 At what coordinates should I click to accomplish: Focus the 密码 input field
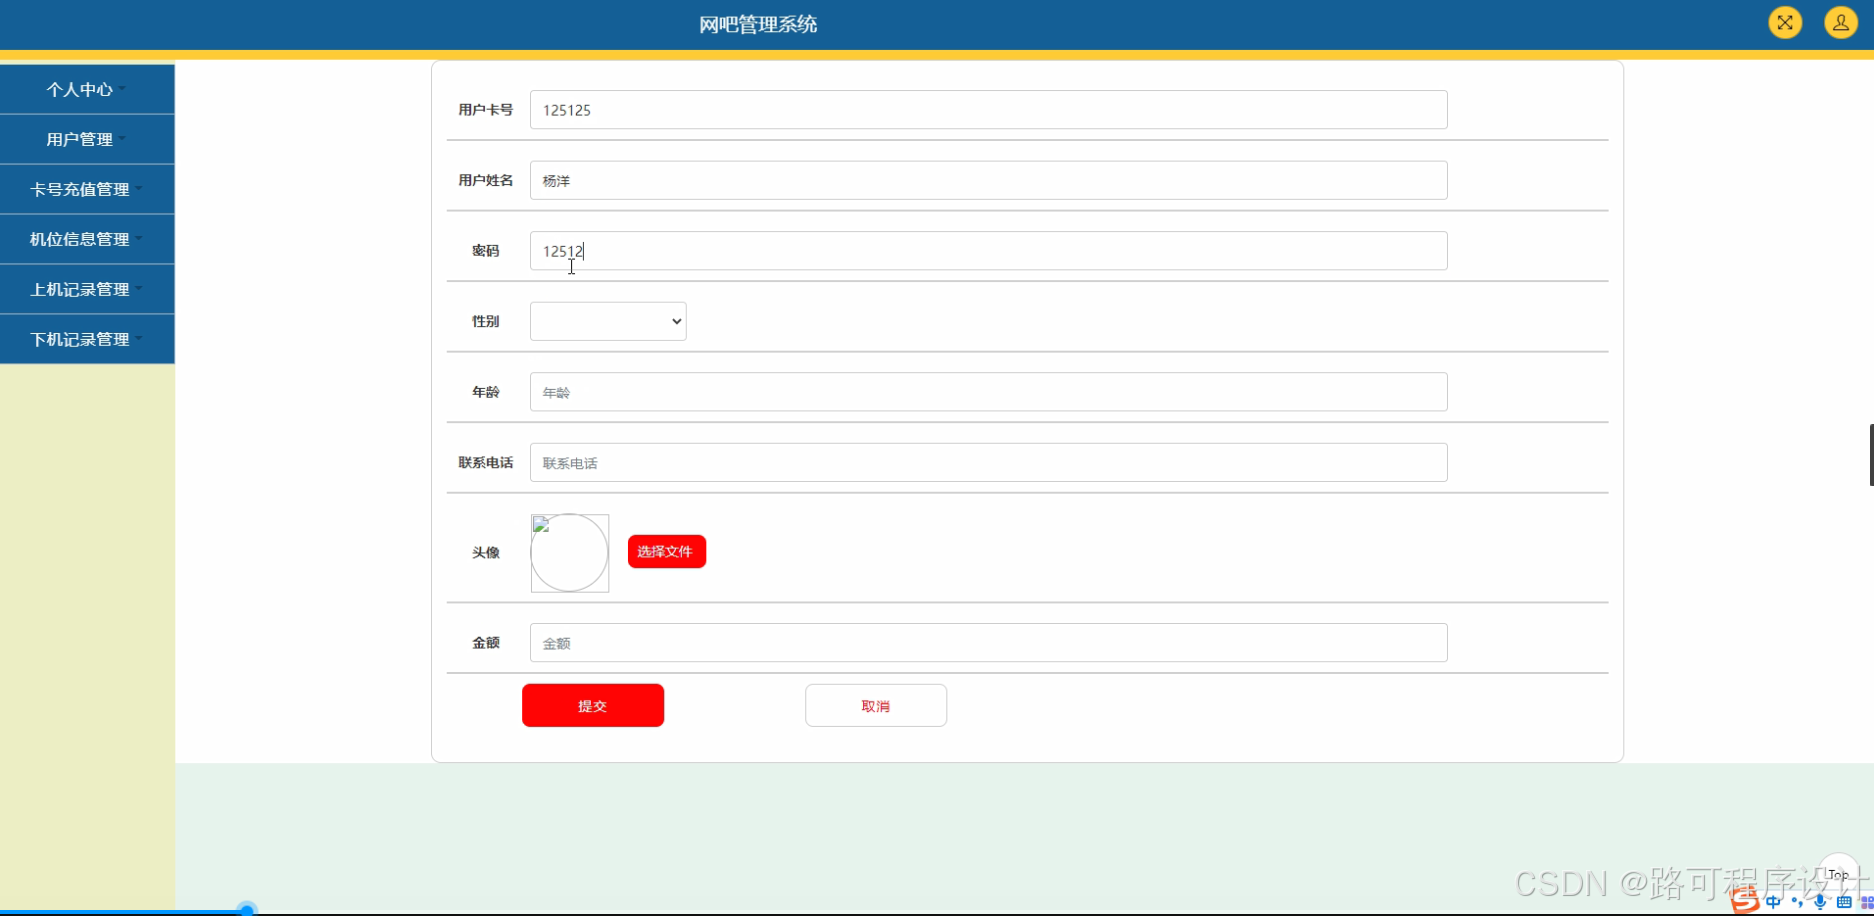tap(988, 251)
